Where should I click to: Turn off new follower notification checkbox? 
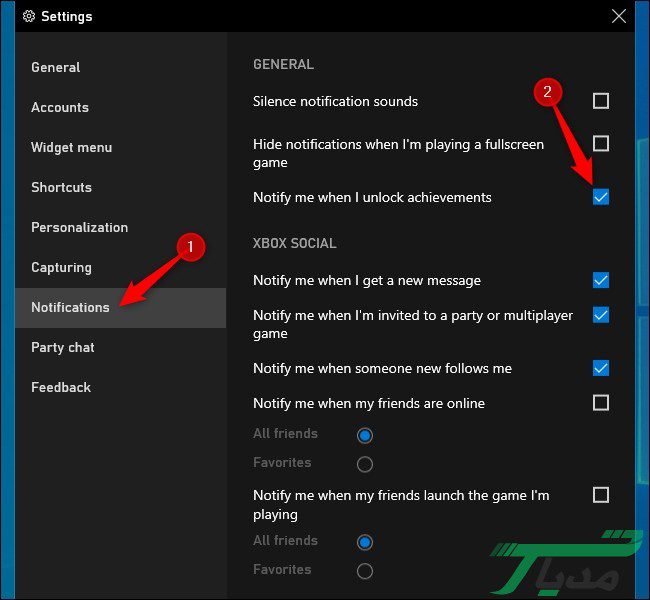pyautogui.click(x=601, y=368)
